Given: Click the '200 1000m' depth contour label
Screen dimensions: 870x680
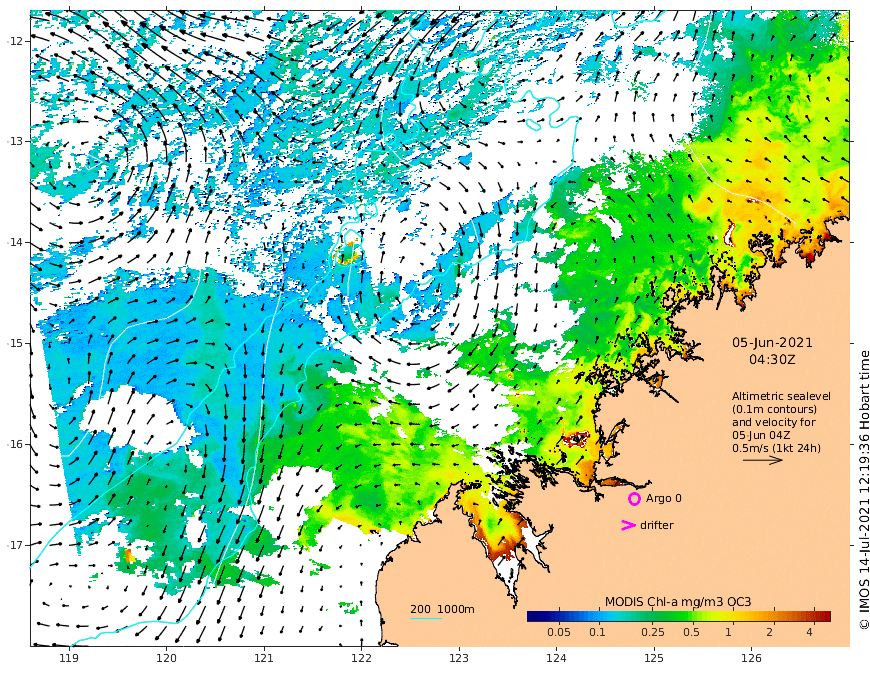Looking at the screenshot, I should (442, 610).
